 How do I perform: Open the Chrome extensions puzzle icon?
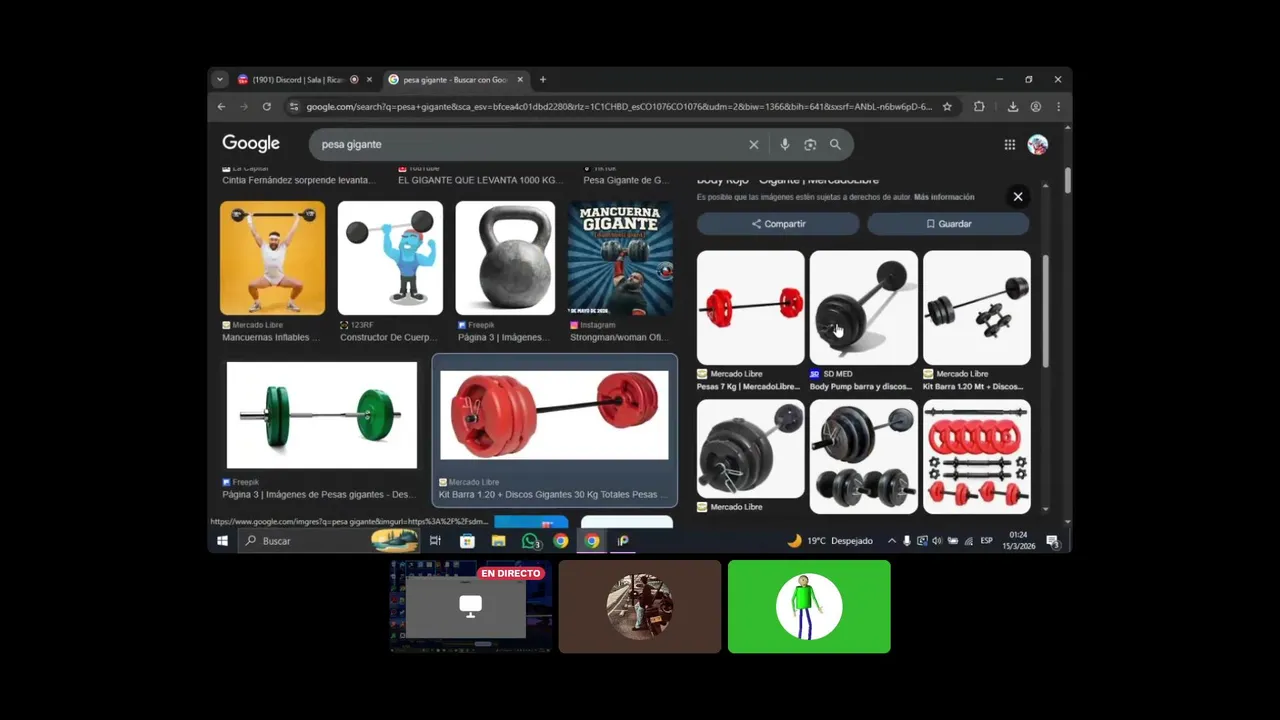(979, 106)
